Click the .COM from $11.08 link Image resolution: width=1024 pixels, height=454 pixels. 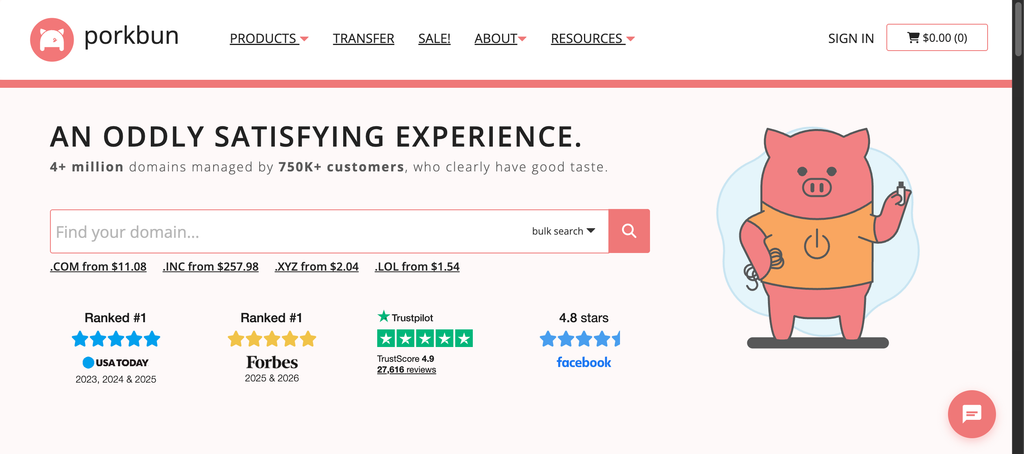tap(98, 267)
